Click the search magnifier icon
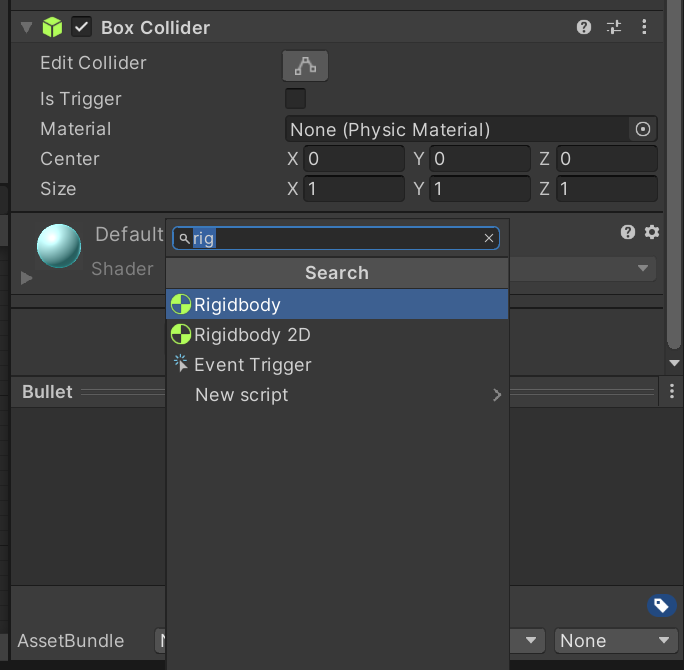The image size is (684, 670). (x=184, y=239)
